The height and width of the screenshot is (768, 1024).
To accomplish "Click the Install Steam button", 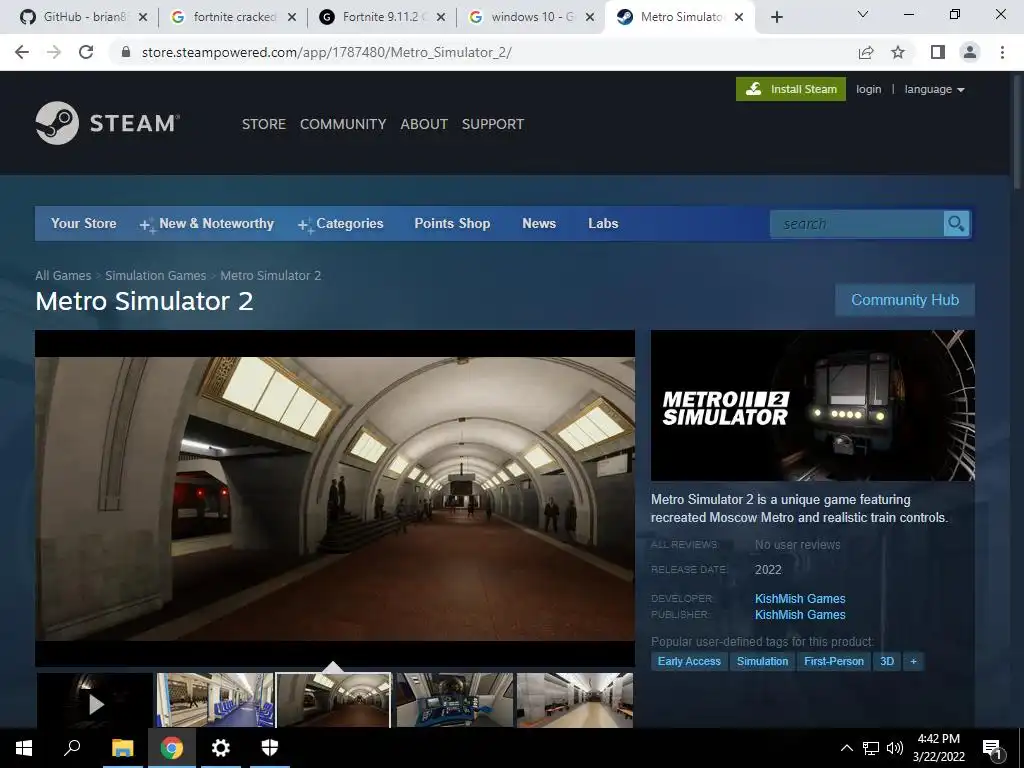I will click(x=791, y=89).
